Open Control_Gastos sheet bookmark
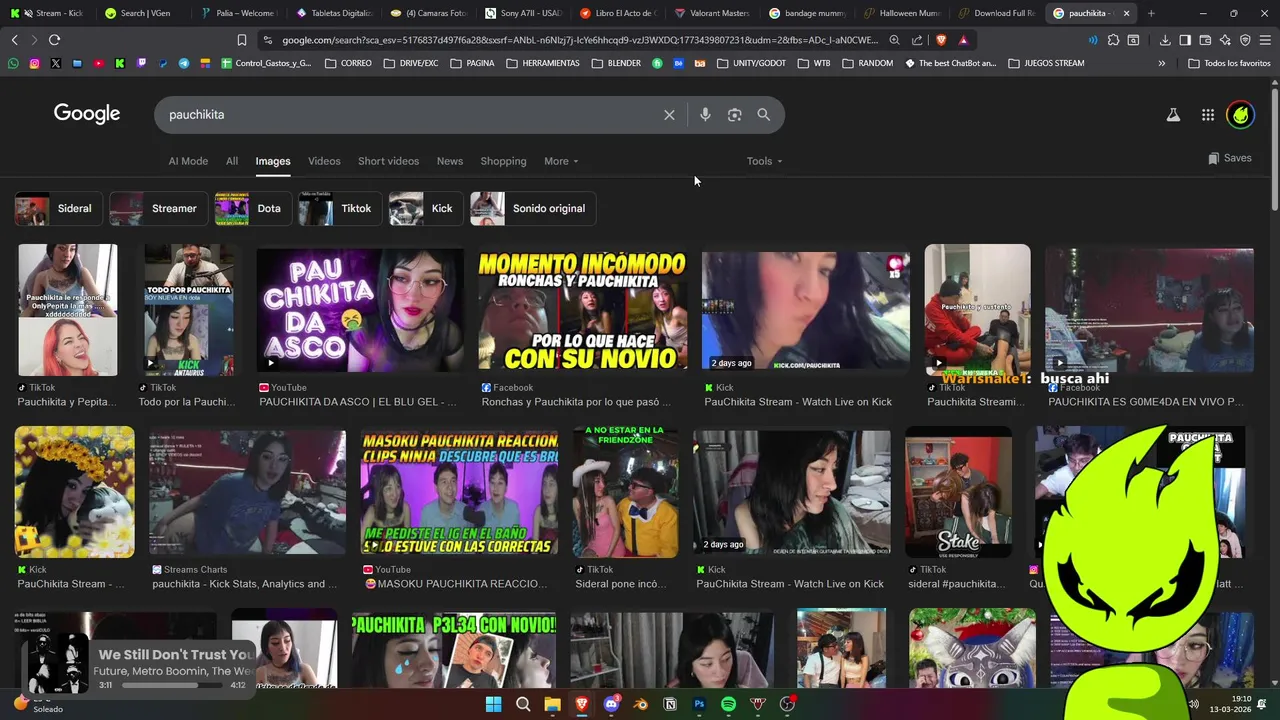This screenshot has height=720, width=1280. pyautogui.click(x=267, y=63)
